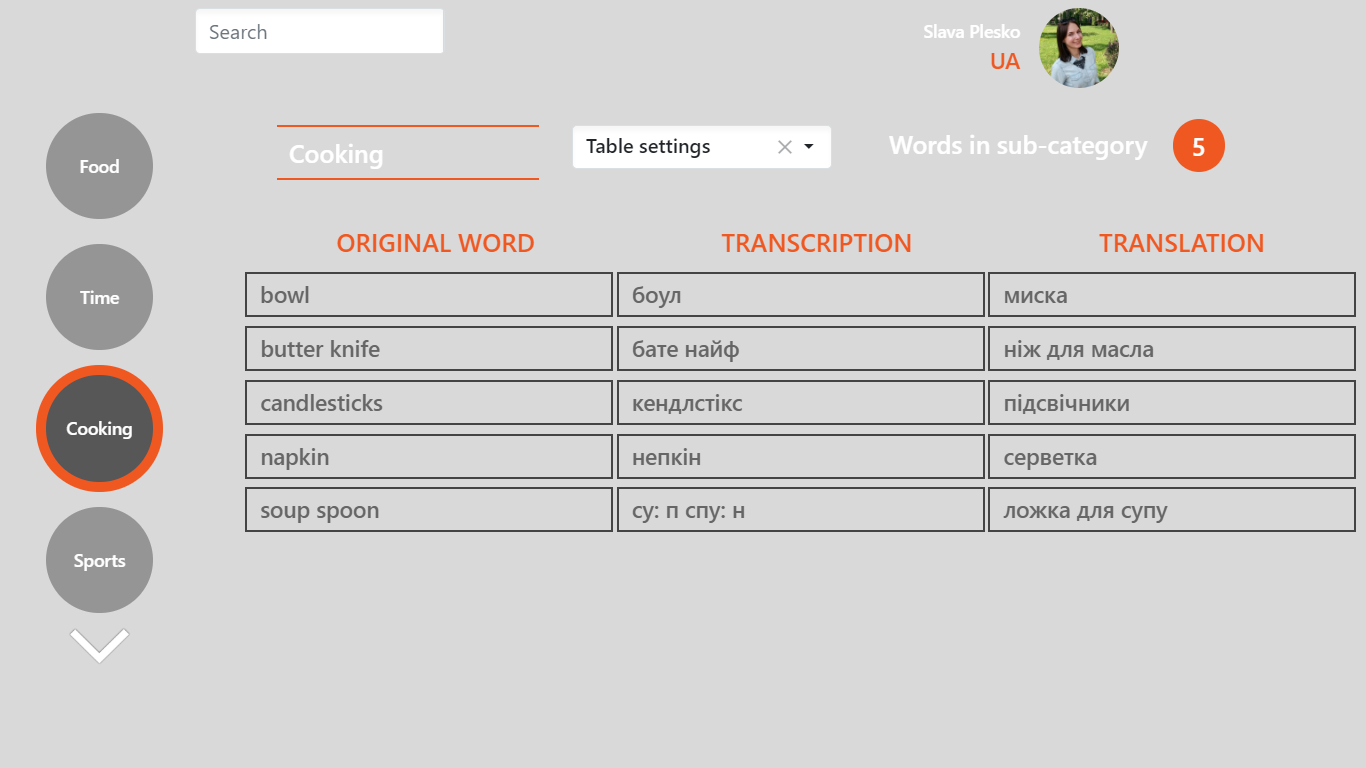Click the Cooking category title field
The image size is (1366, 768).
(x=408, y=153)
